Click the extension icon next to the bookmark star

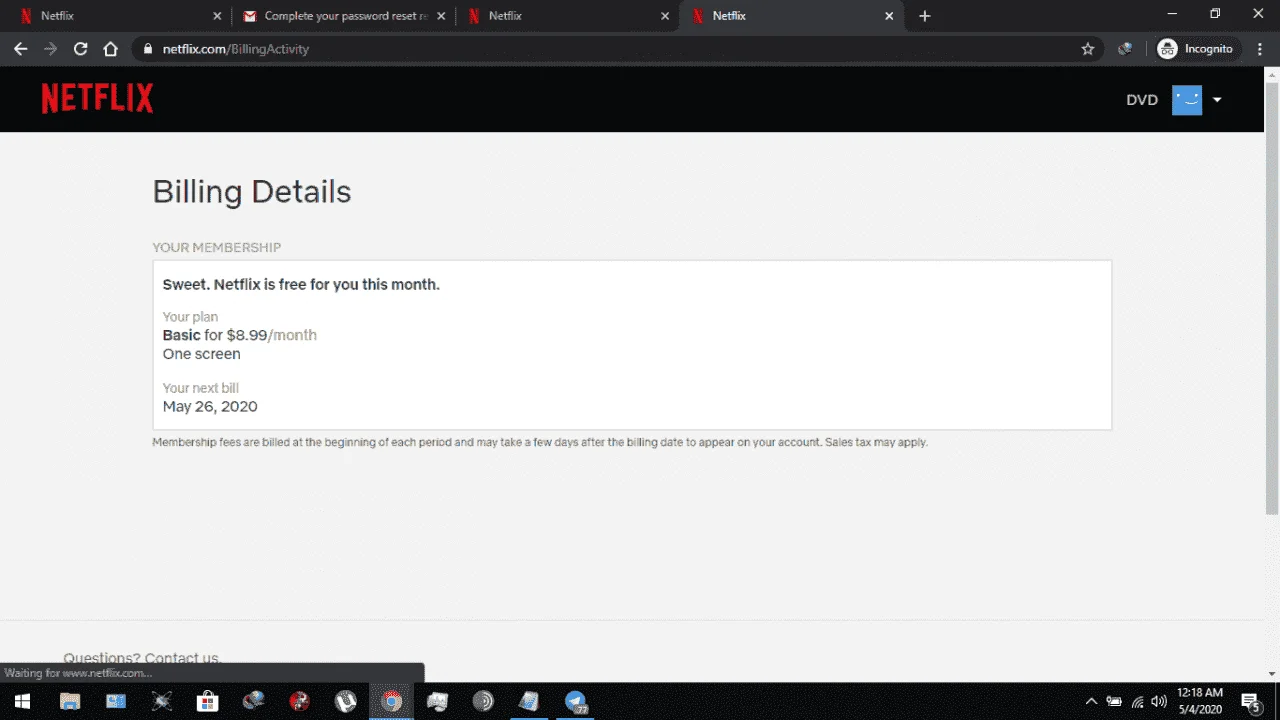(x=1125, y=48)
